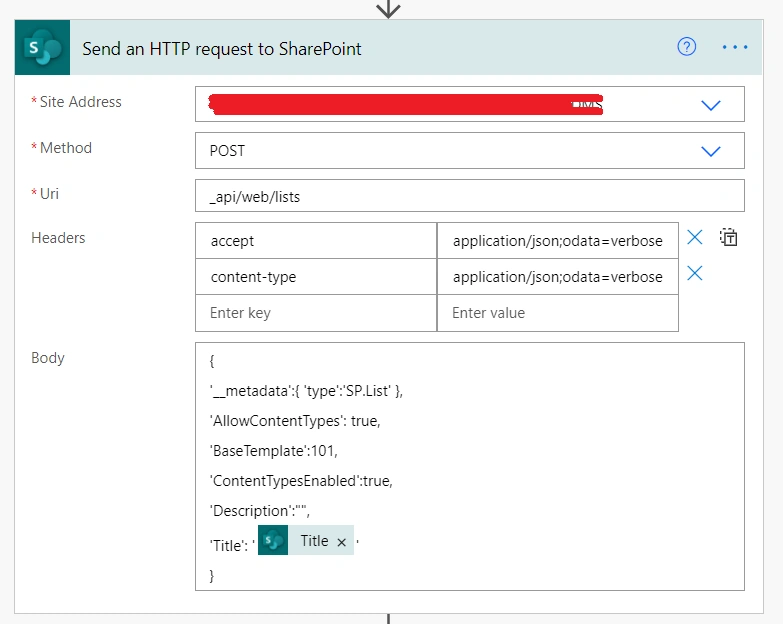
Task: Click the action title to collapse card
Action: point(222,49)
